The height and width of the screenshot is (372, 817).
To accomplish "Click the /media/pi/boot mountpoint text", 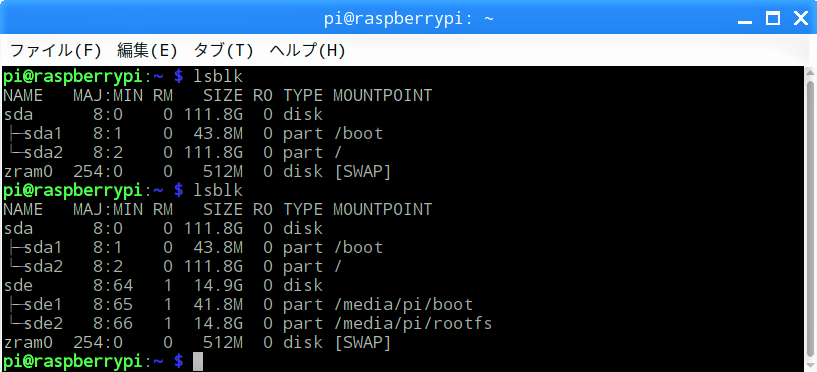I will pyautogui.click(x=403, y=304).
